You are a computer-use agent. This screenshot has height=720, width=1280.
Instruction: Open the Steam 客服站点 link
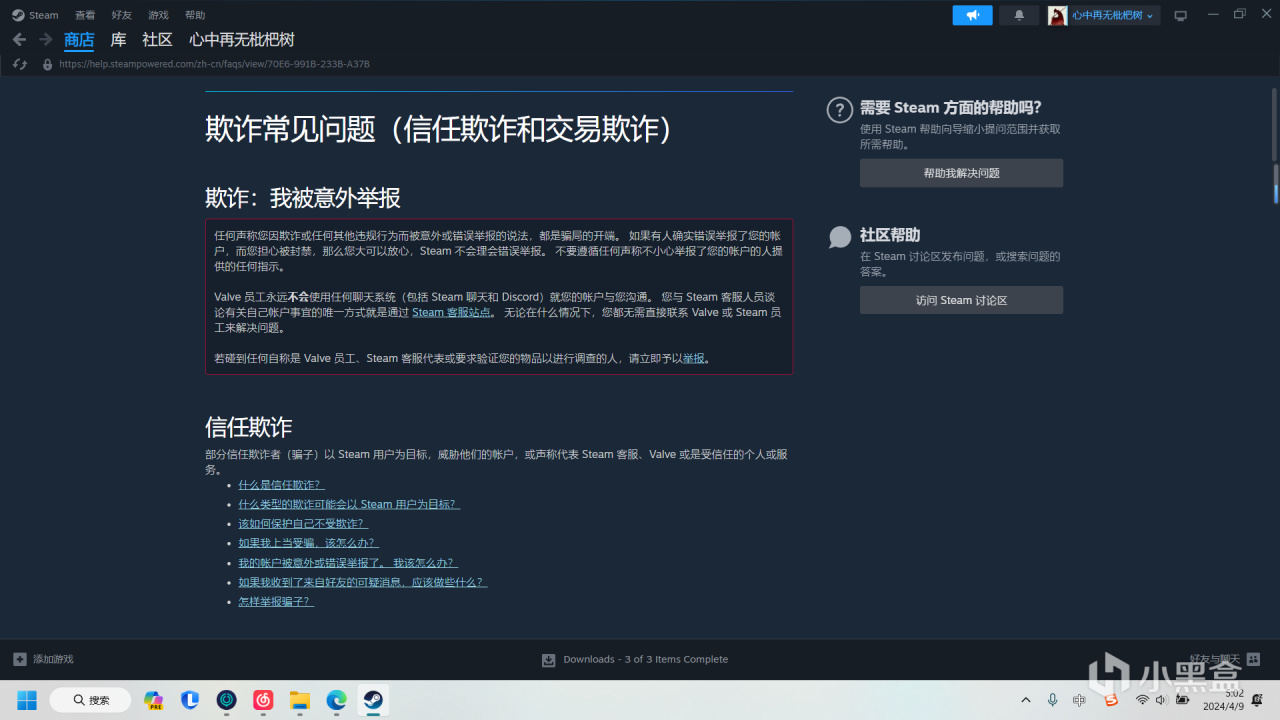coord(452,312)
